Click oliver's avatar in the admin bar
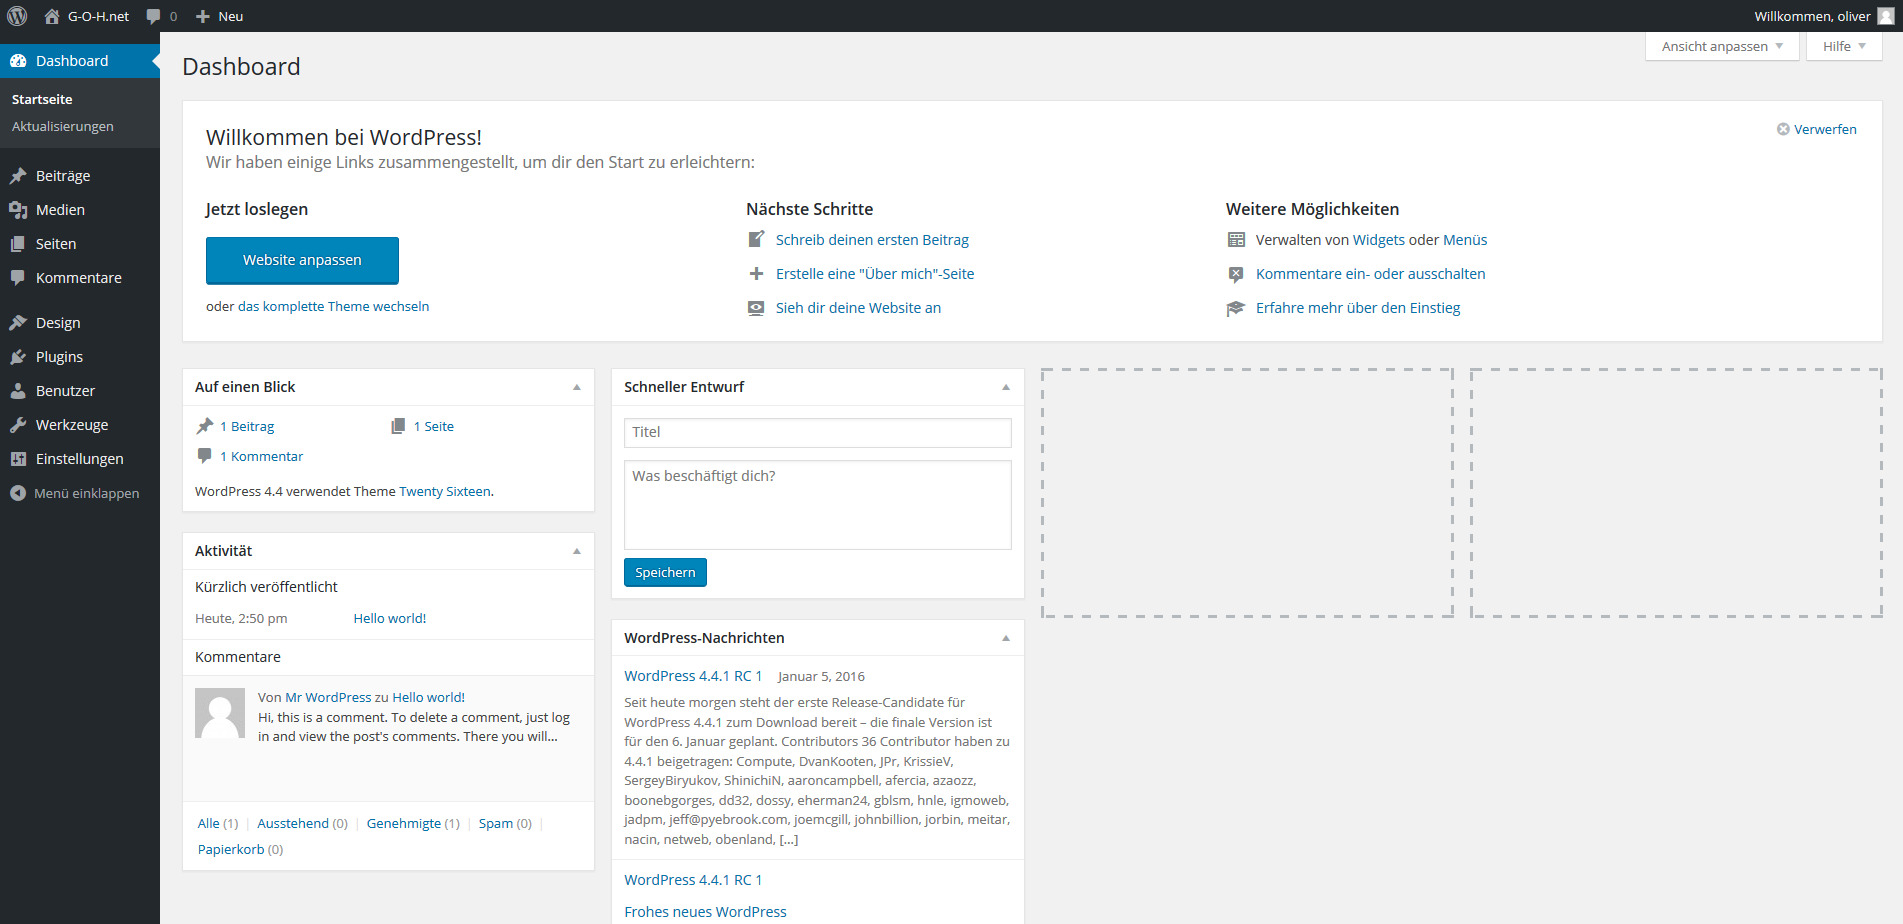Image resolution: width=1903 pixels, height=924 pixels. (x=1886, y=16)
